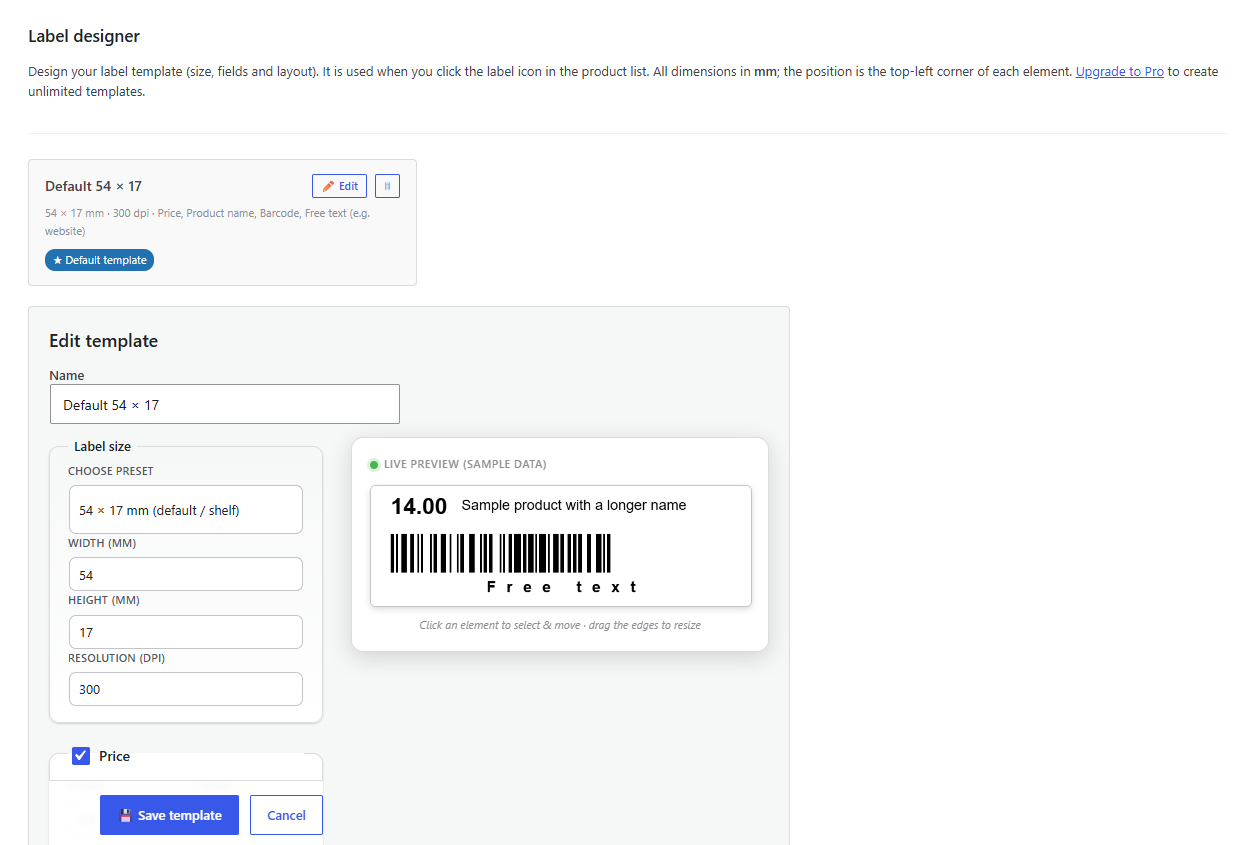Click the floppy disk Save template button
1255x845 pixels.
[x=169, y=815]
